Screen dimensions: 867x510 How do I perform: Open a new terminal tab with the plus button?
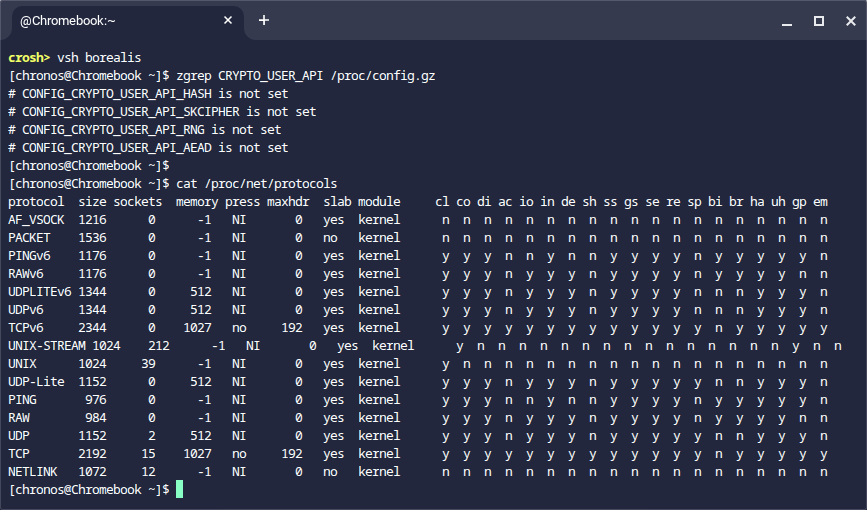pos(264,20)
